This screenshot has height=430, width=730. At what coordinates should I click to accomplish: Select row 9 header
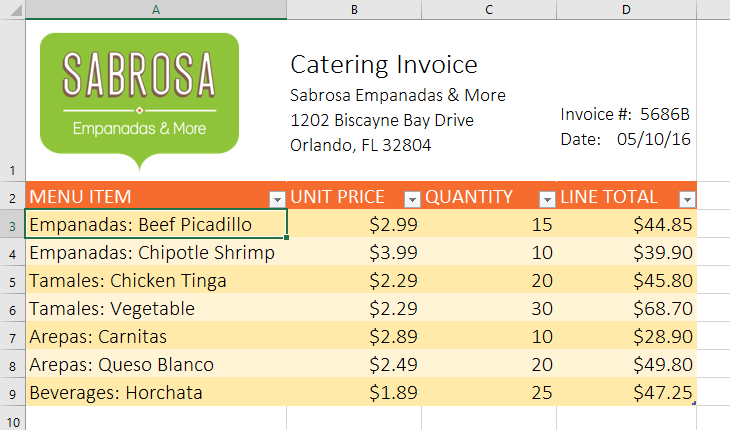[x=12, y=393]
